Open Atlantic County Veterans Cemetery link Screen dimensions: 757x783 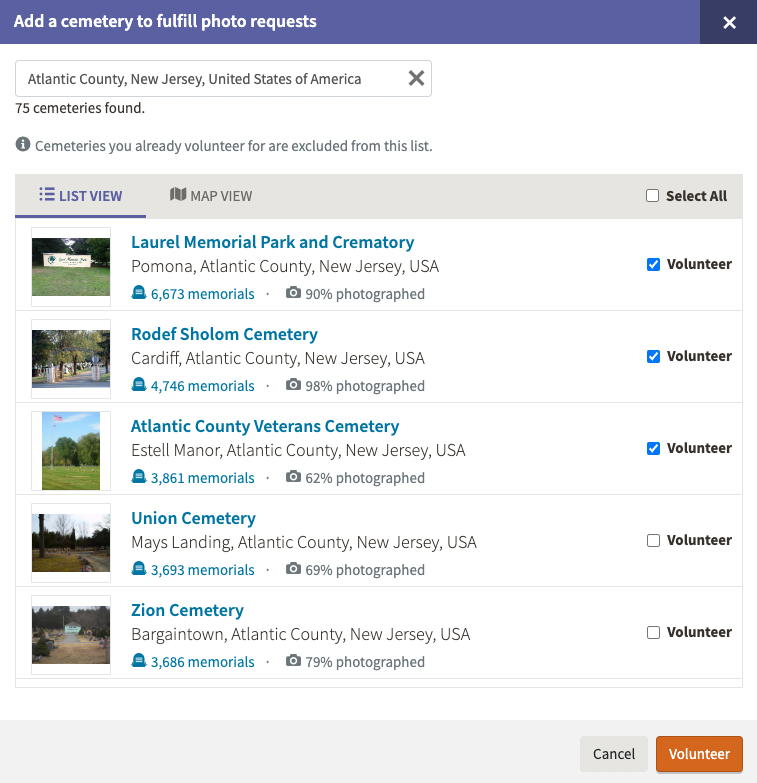tap(265, 426)
